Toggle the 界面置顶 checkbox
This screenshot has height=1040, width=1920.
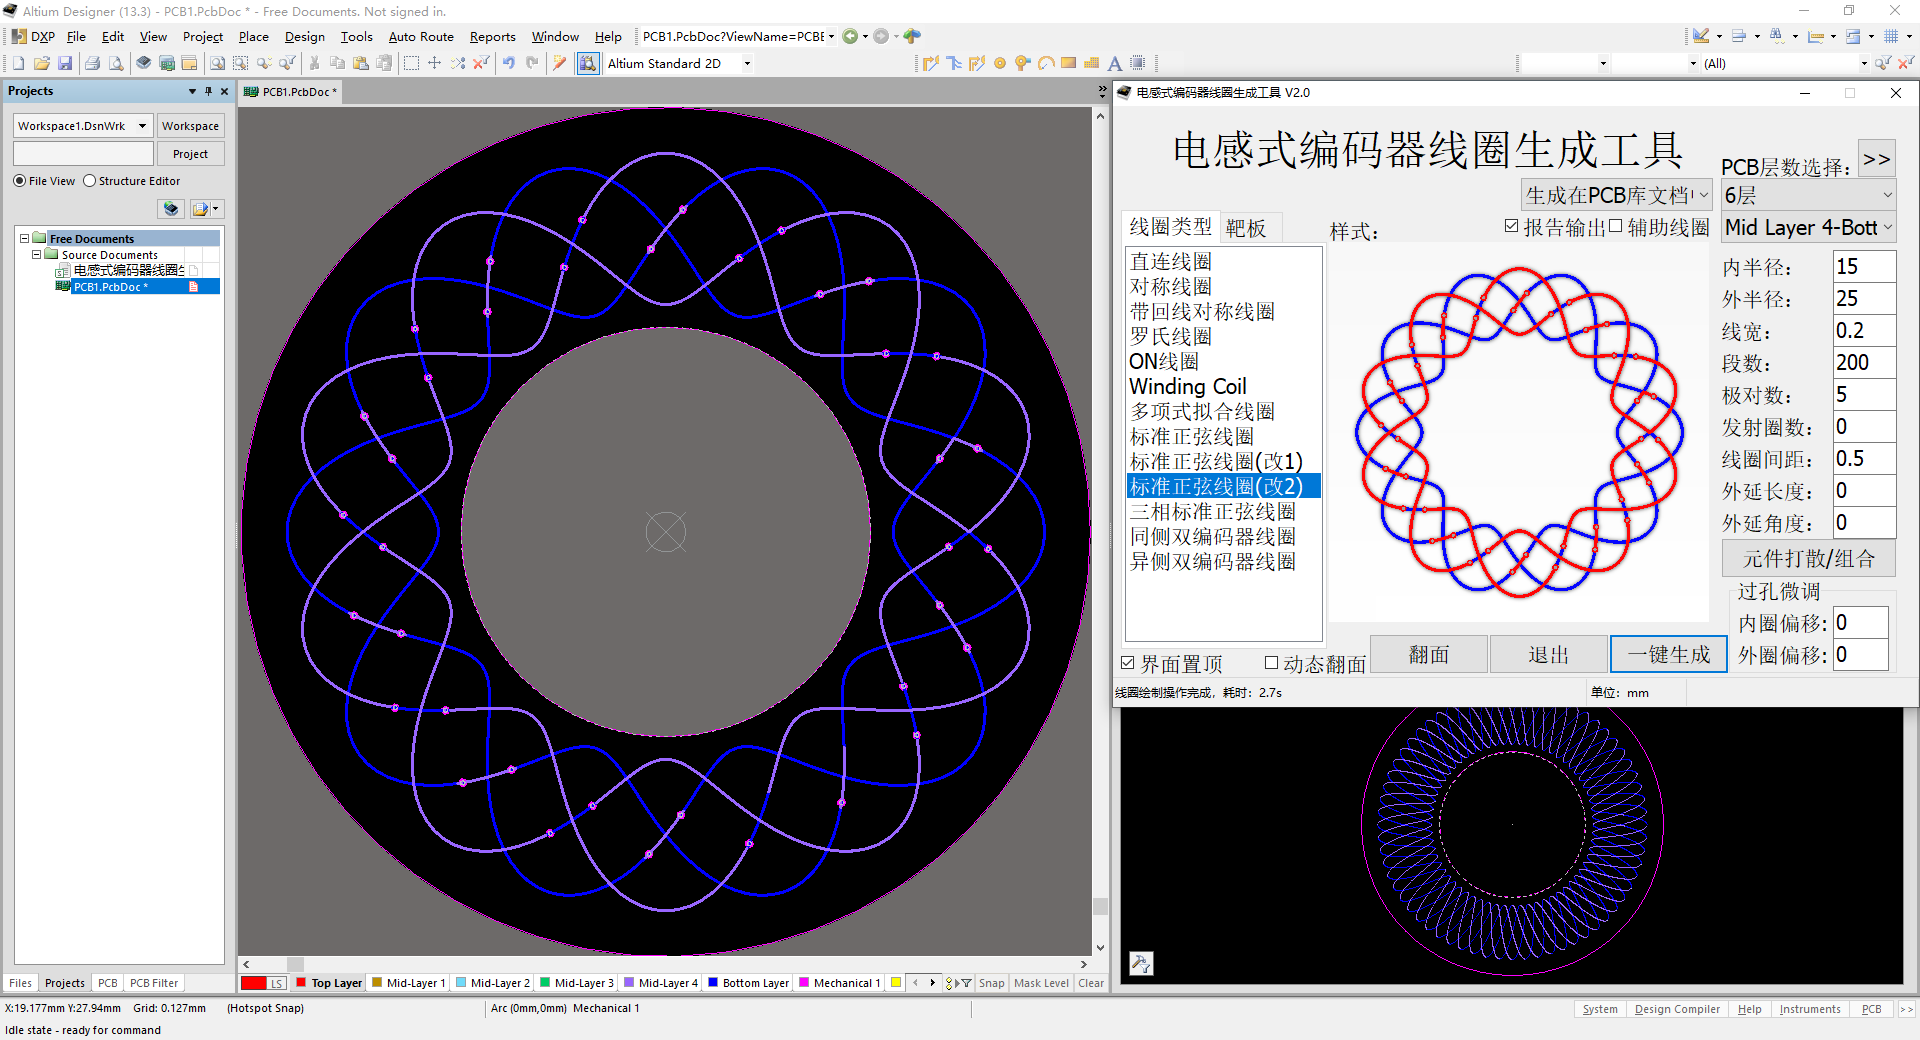coord(1128,663)
